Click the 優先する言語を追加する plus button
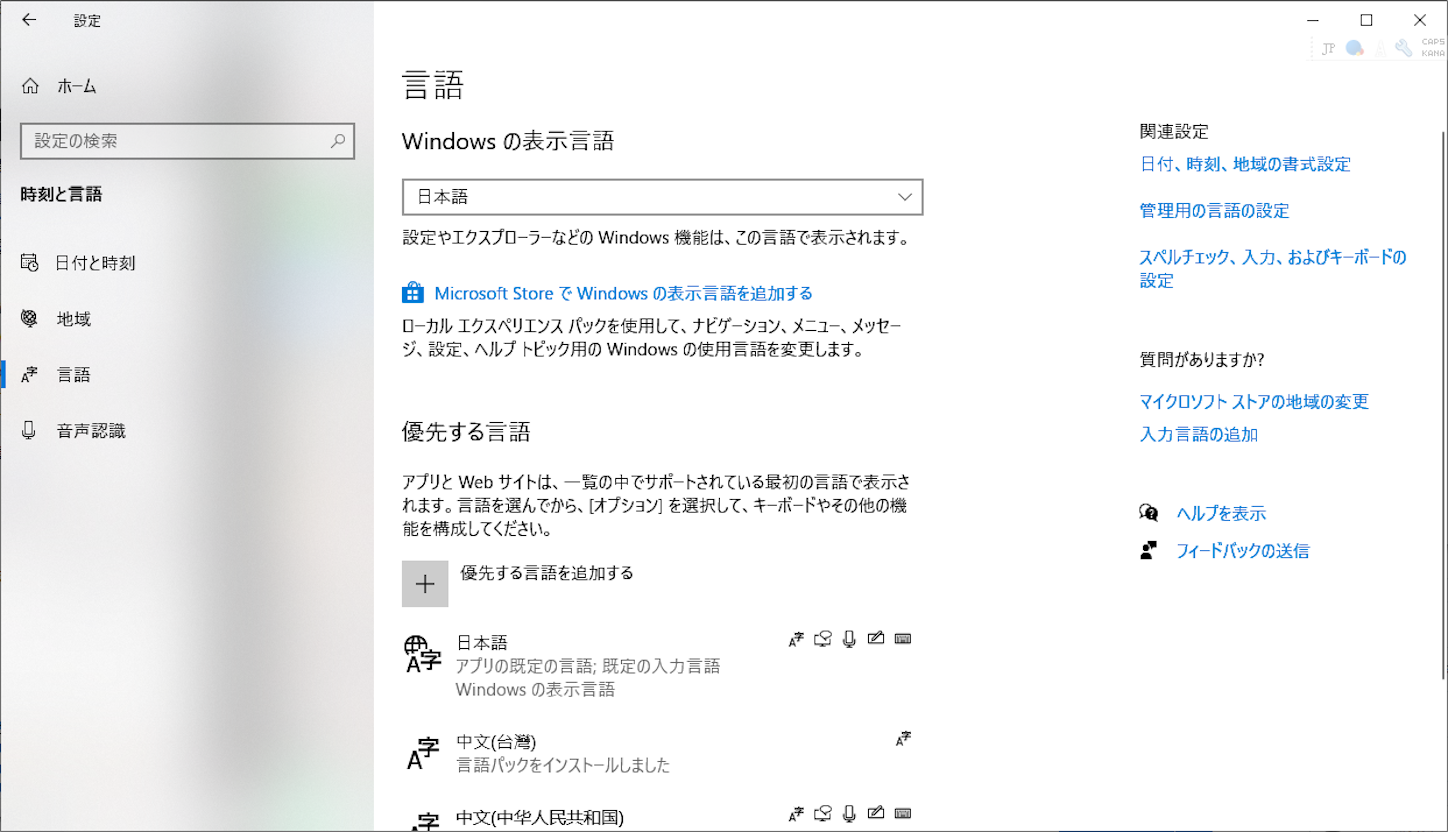Viewport: 1448px width, 832px height. (x=425, y=583)
